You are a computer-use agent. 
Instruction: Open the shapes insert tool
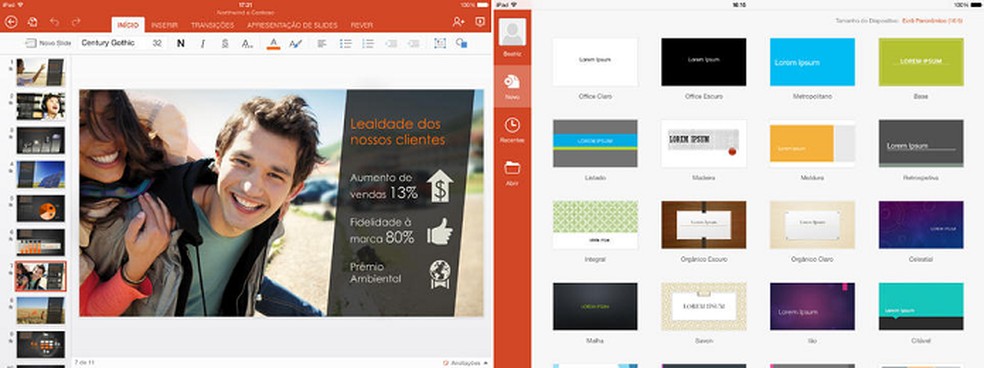[x=462, y=43]
